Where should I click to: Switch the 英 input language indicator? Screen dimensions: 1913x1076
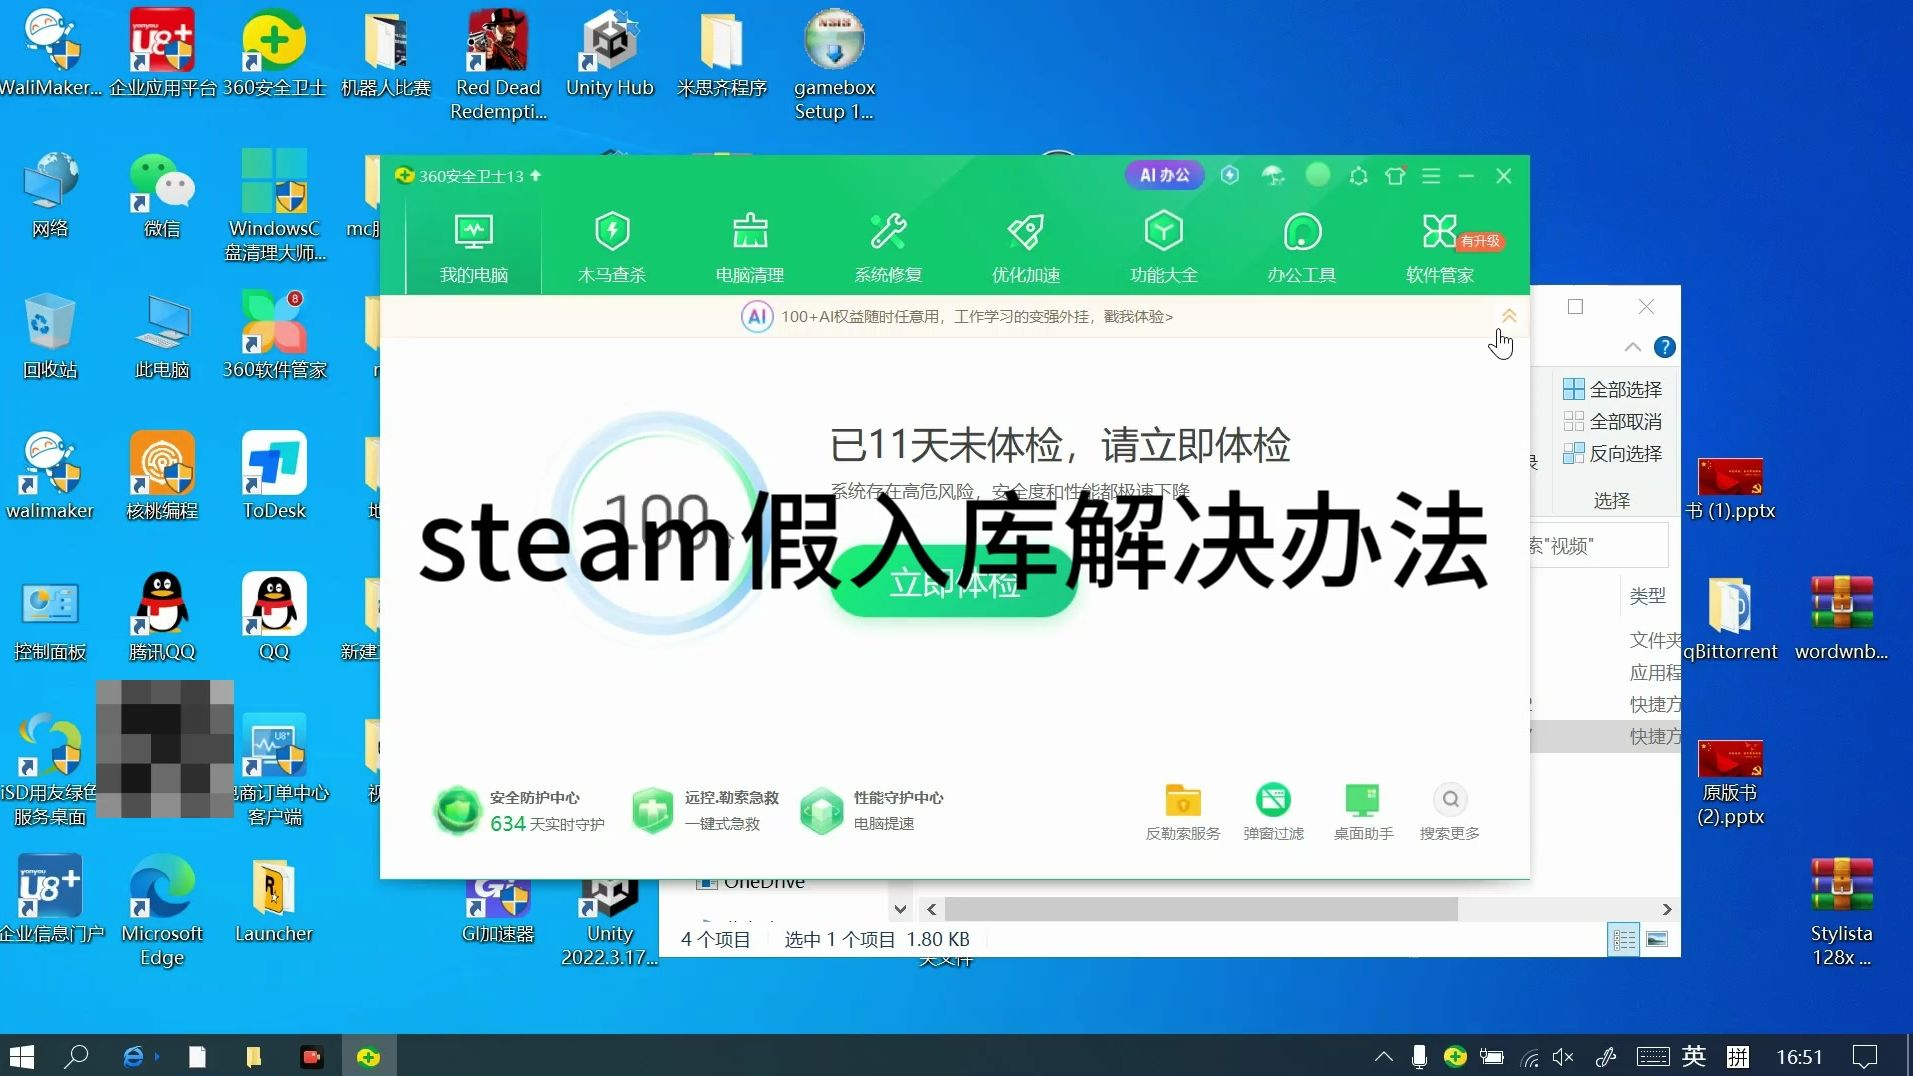(x=1694, y=1056)
